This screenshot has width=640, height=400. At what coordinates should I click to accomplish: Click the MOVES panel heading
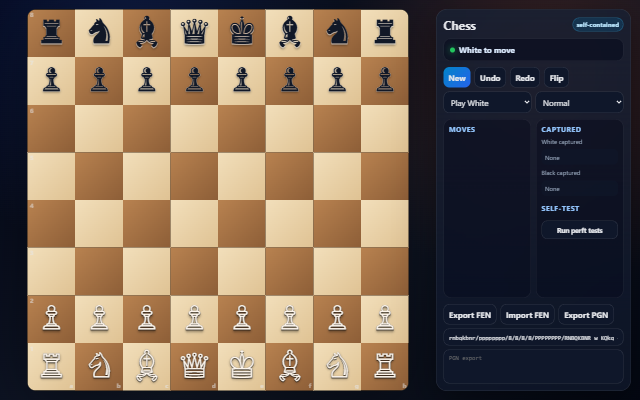pos(462,129)
